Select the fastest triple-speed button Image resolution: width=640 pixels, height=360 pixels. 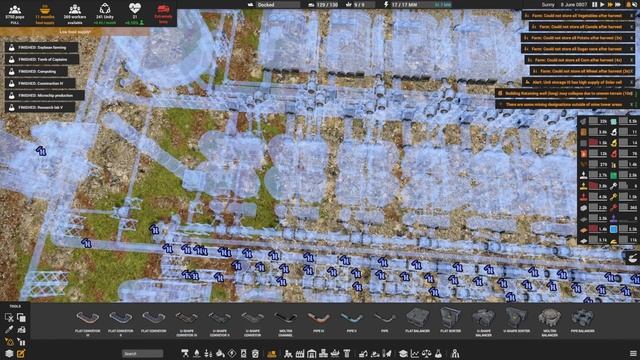pyautogui.click(x=618, y=4)
